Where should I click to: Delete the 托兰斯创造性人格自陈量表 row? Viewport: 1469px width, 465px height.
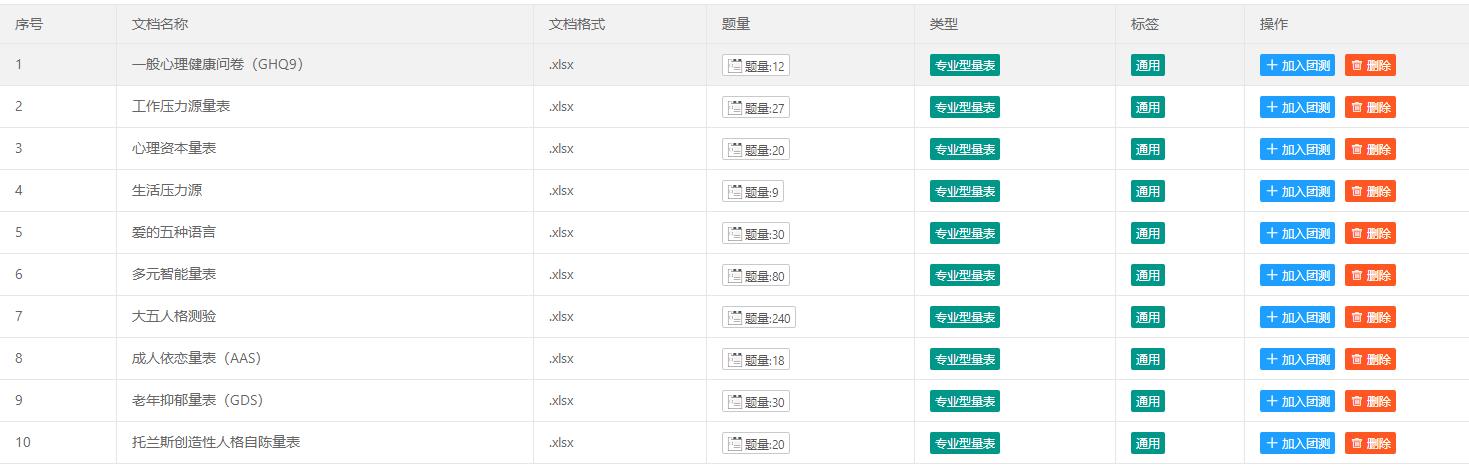click(x=1370, y=444)
